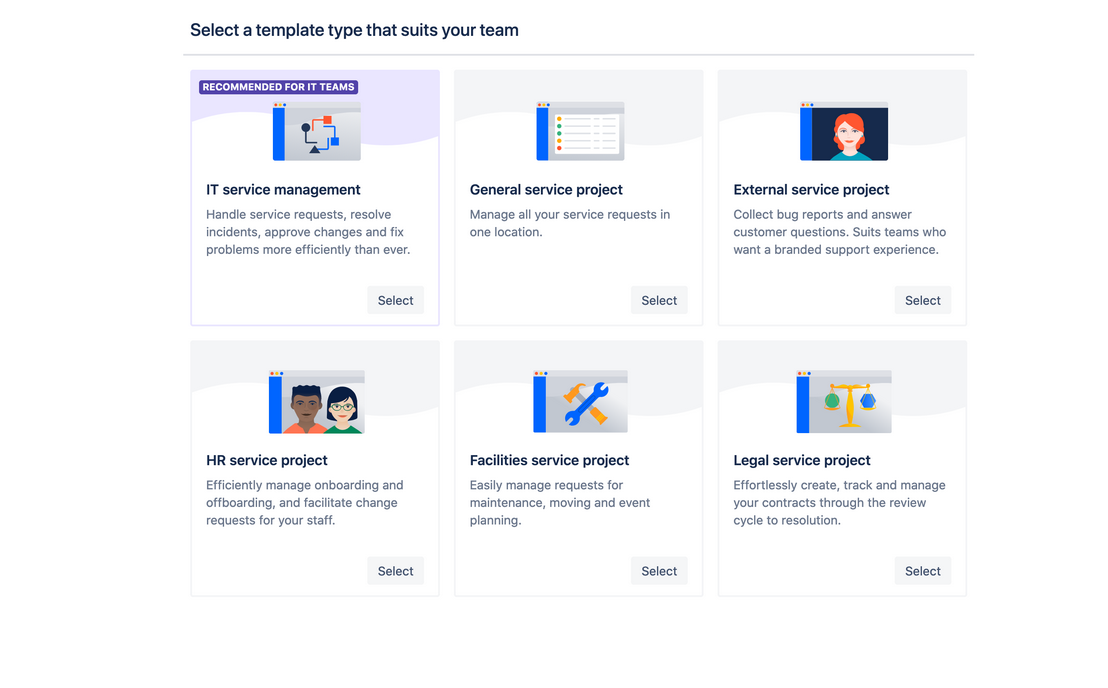This screenshot has height=688, width=1108.
Task: Click the External service project avatar icon
Action: pyautogui.click(x=844, y=131)
